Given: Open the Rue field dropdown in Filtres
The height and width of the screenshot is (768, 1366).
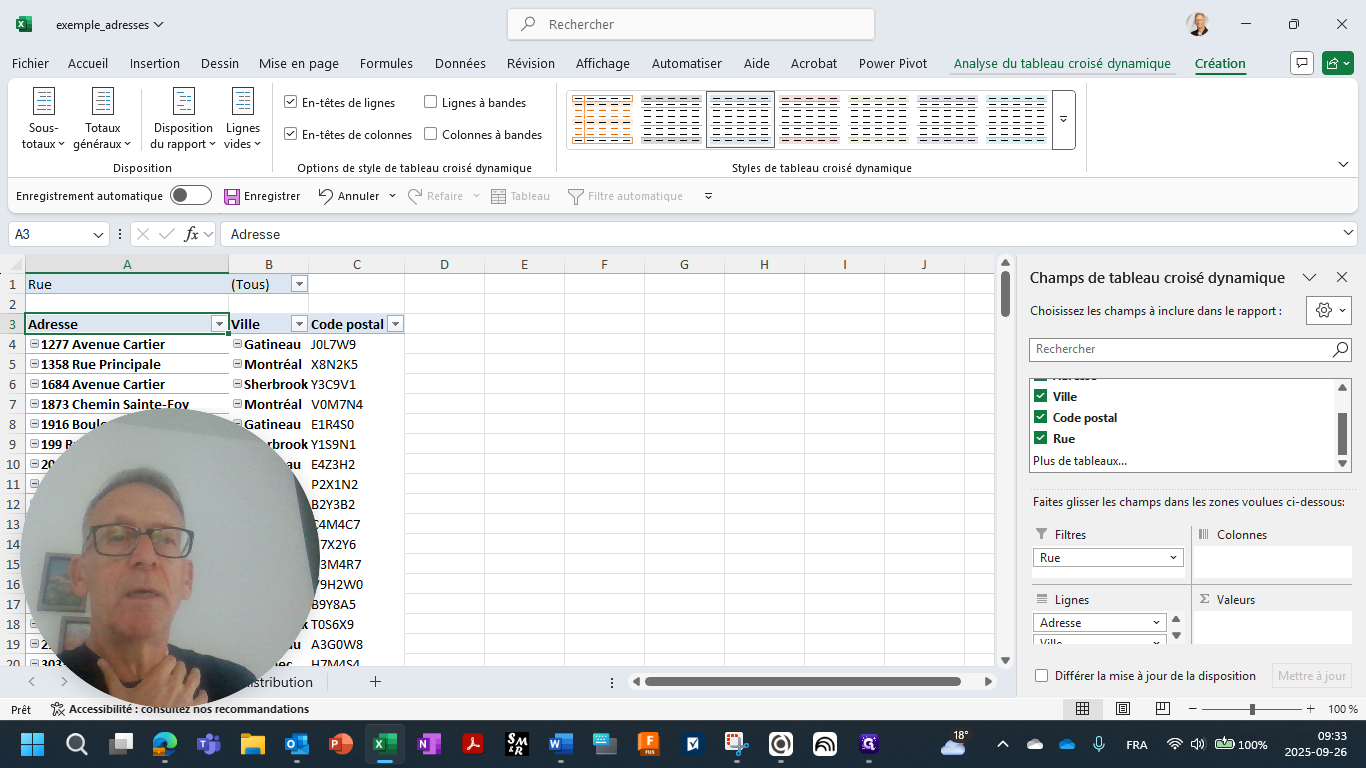Looking at the screenshot, I should click(x=1174, y=557).
